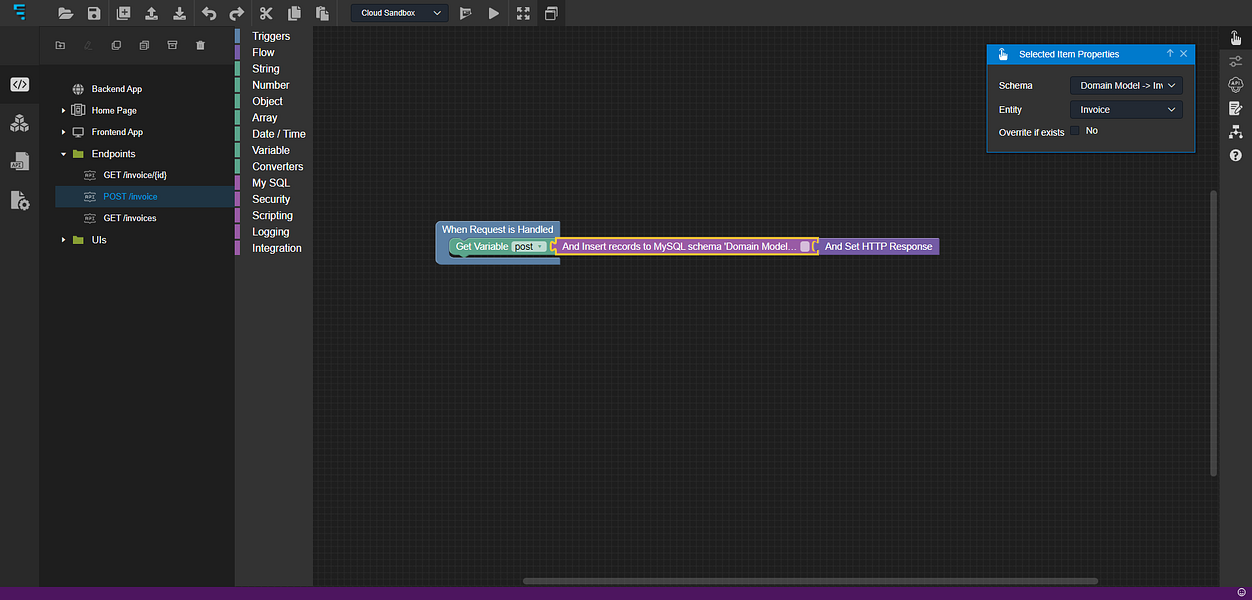This screenshot has width=1252, height=600.
Task: Click the Run play button in toolbar
Action: click(x=494, y=14)
